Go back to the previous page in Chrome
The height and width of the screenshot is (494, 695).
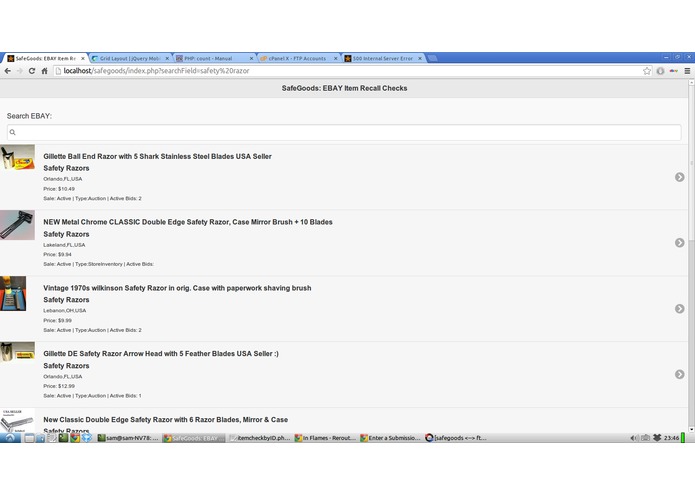(8, 71)
